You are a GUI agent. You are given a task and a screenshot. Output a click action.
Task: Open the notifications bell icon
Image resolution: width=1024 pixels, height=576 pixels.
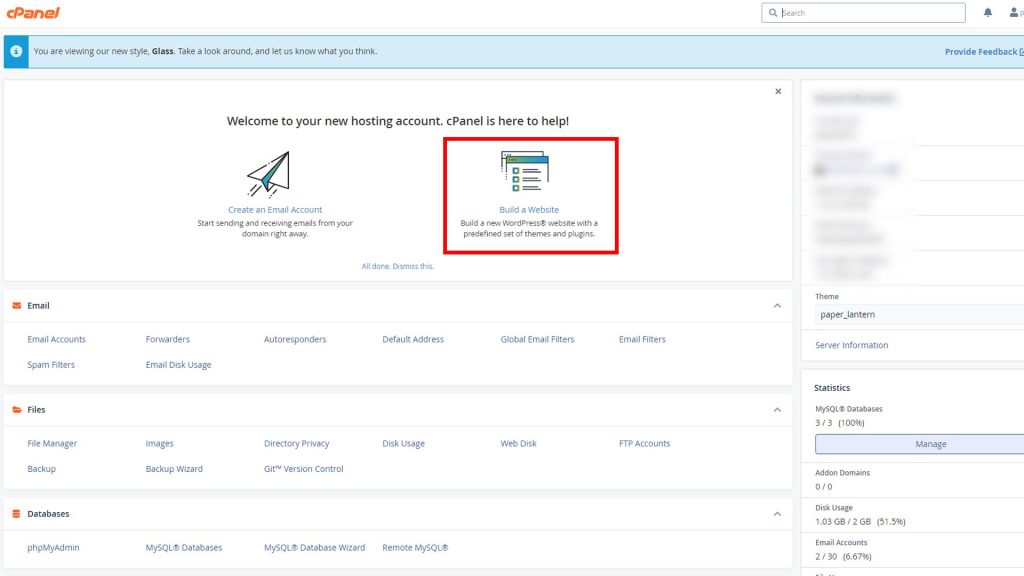tap(987, 12)
